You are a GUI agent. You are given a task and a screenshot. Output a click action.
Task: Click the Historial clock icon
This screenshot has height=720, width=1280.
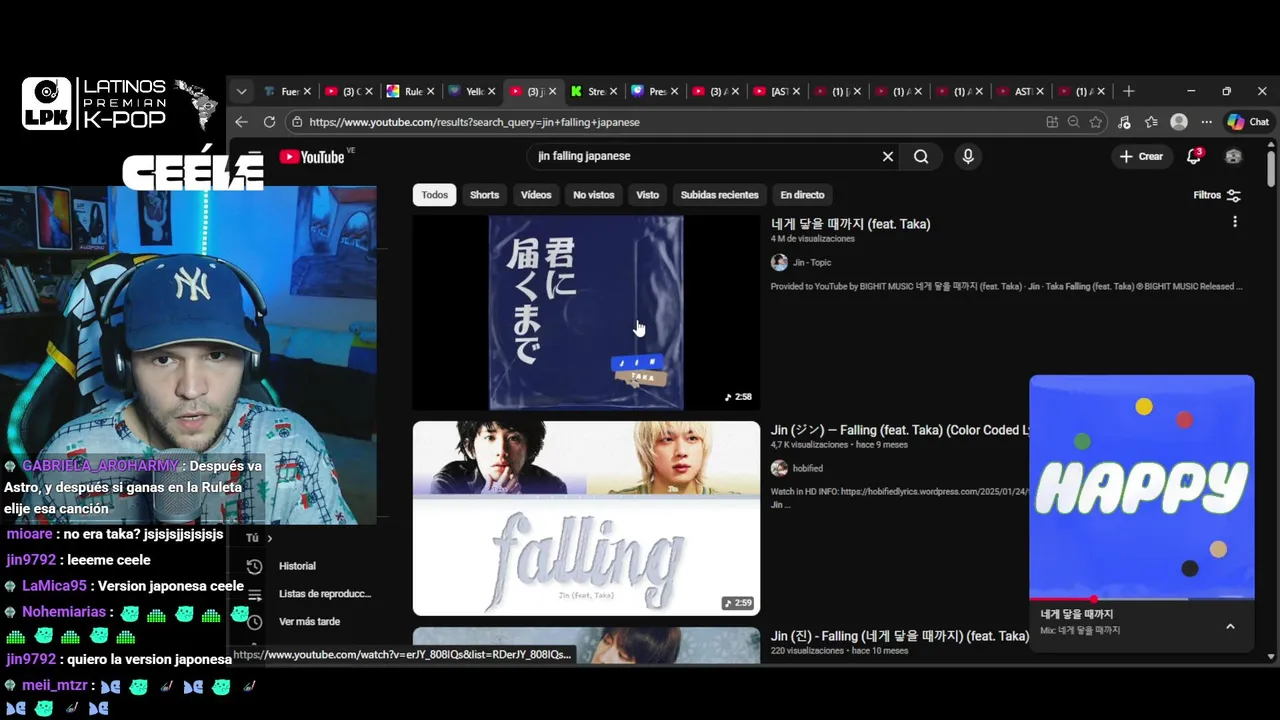(x=254, y=567)
